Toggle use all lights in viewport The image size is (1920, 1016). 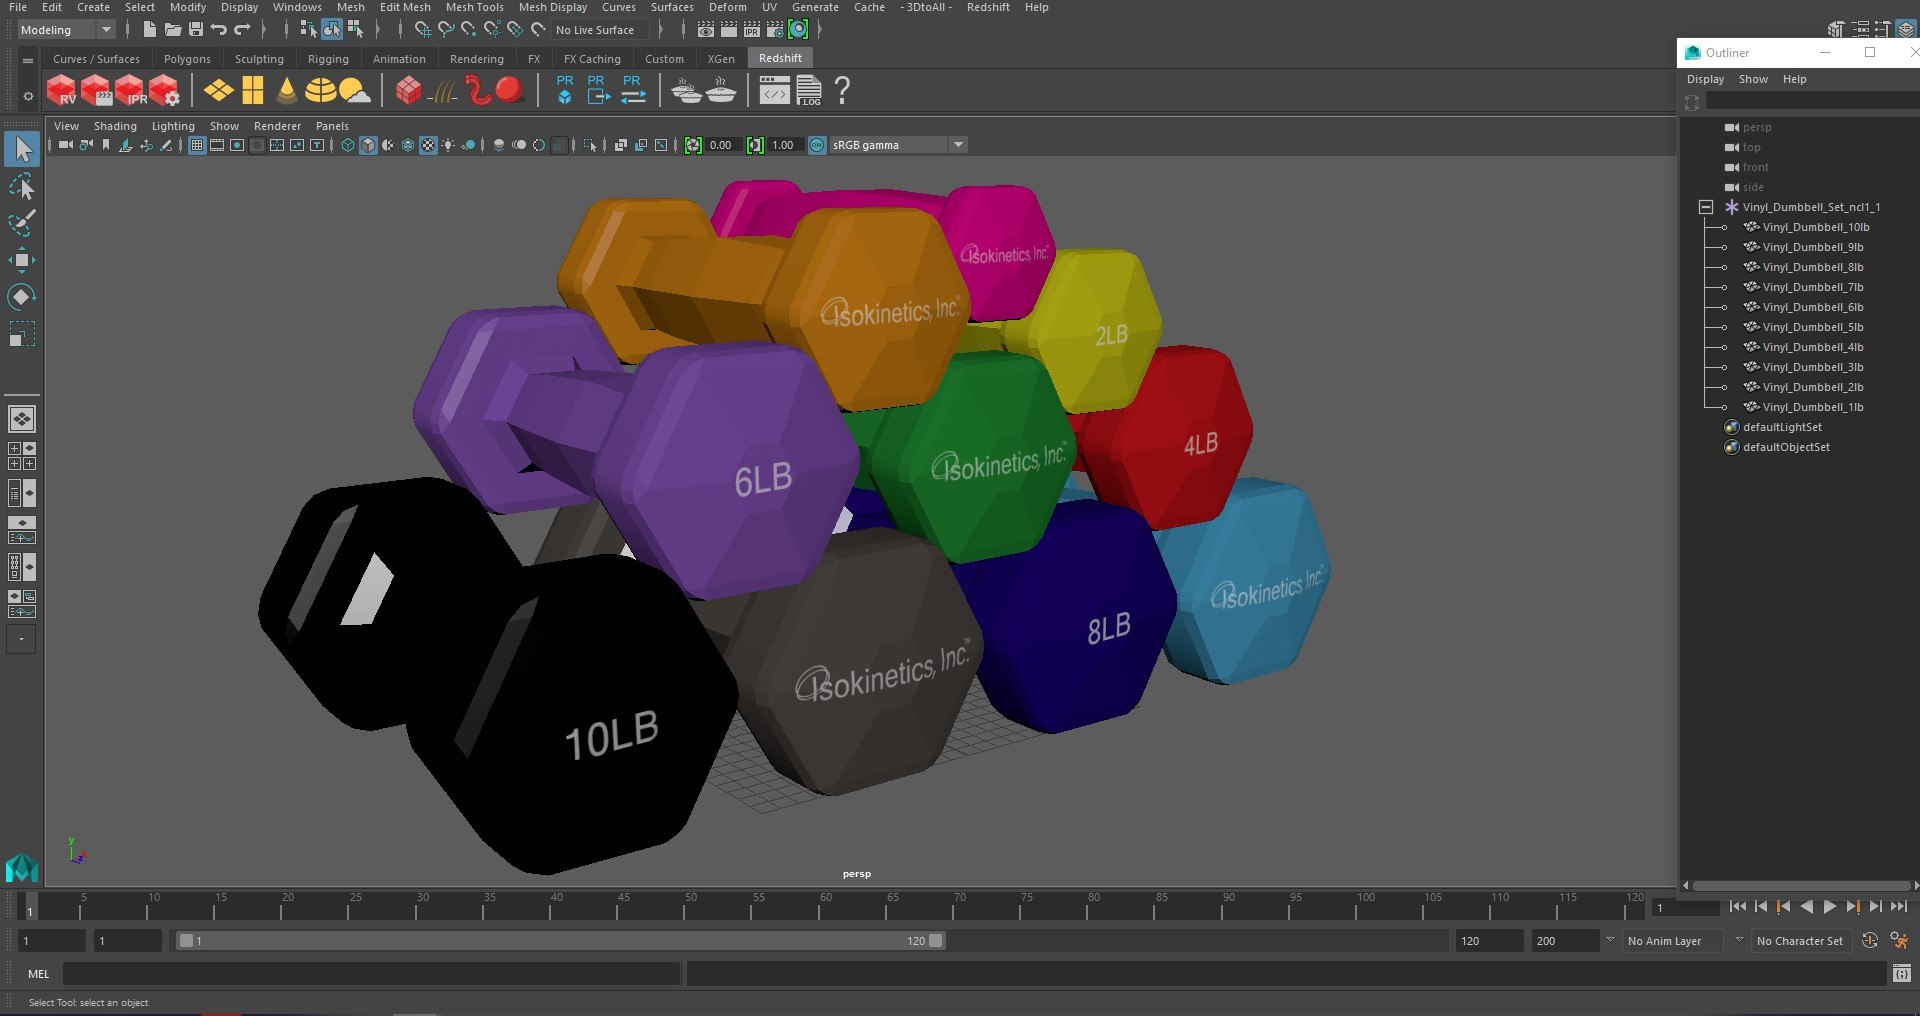[448, 145]
